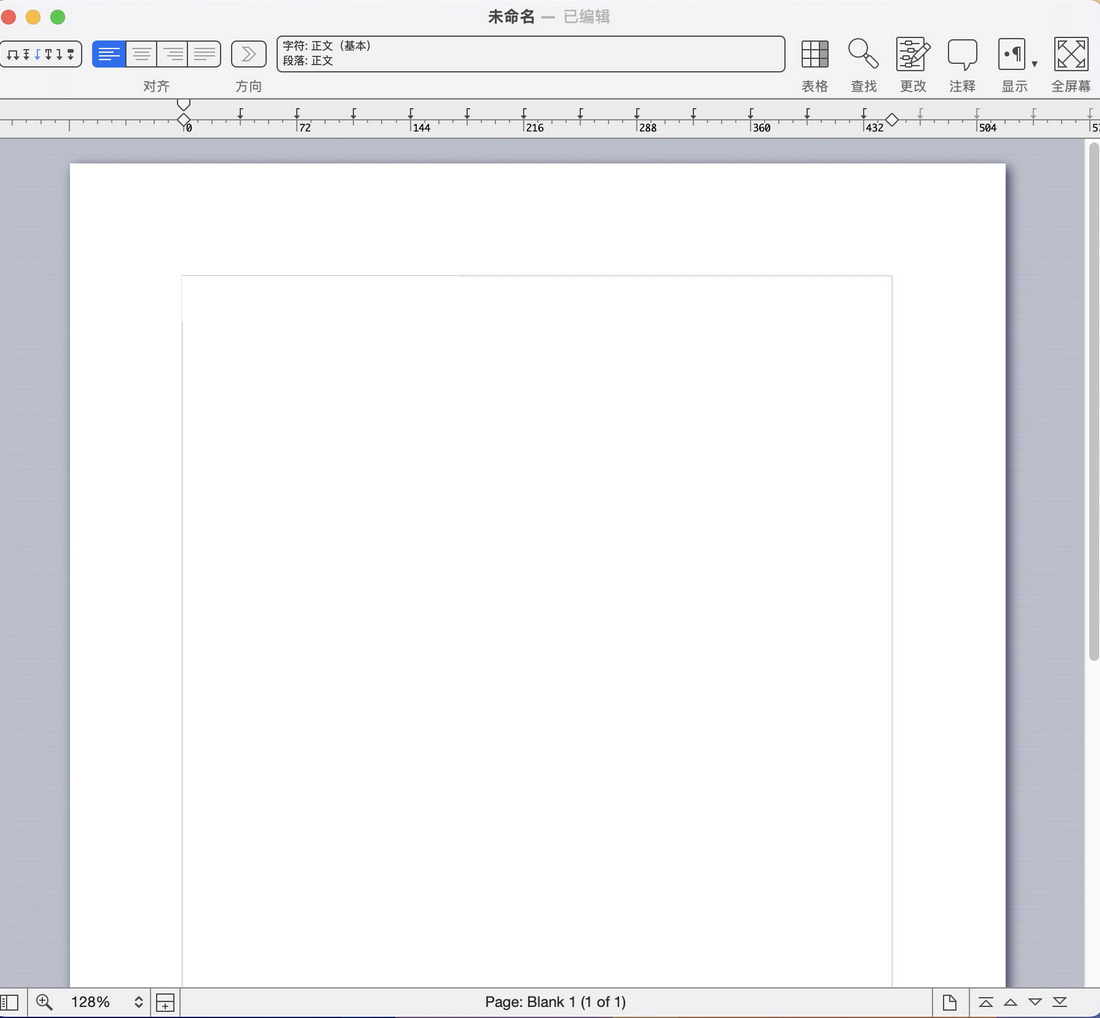
Task: Open the 更改 track changes tool
Action: (913, 54)
